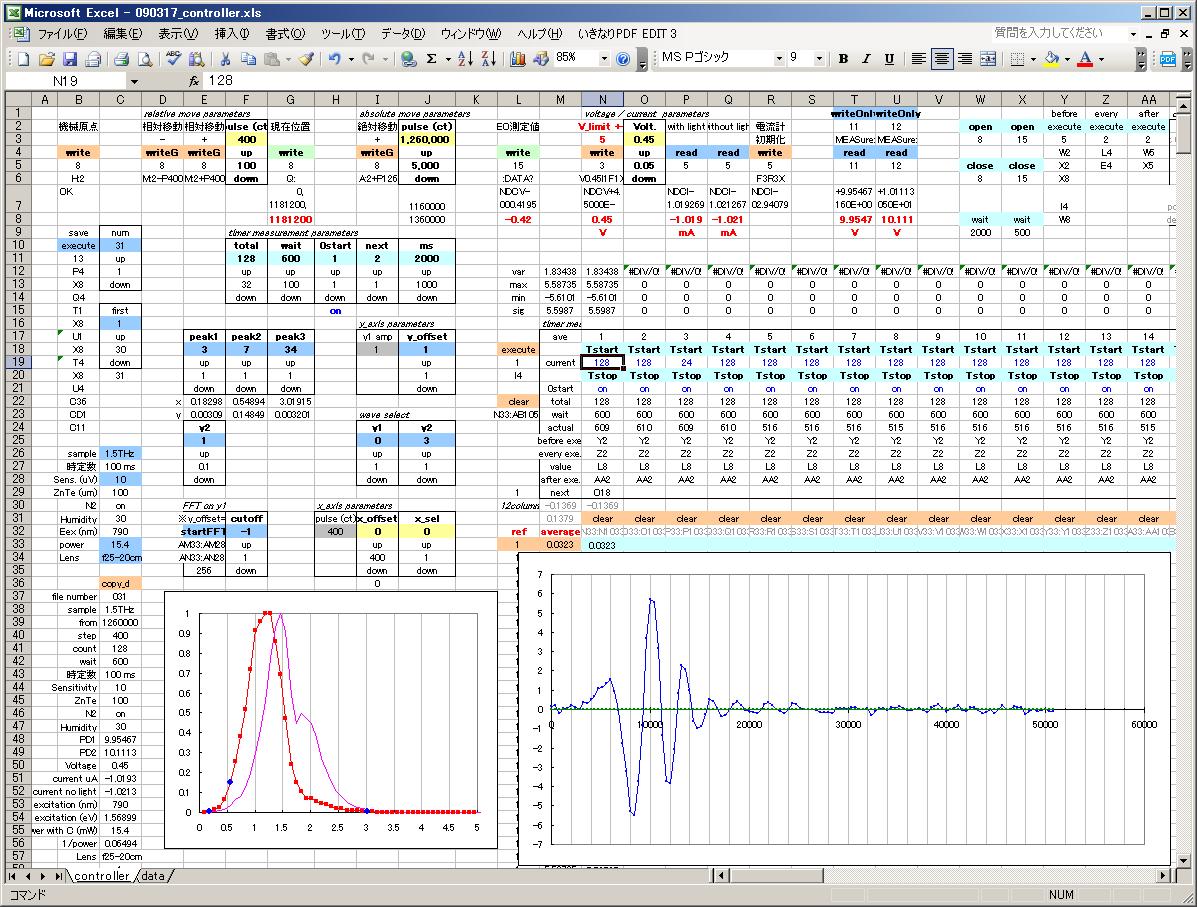This screenshot has height=907, width=1197.
Task: Toggle Bold formatting
Action: point(843,59)
